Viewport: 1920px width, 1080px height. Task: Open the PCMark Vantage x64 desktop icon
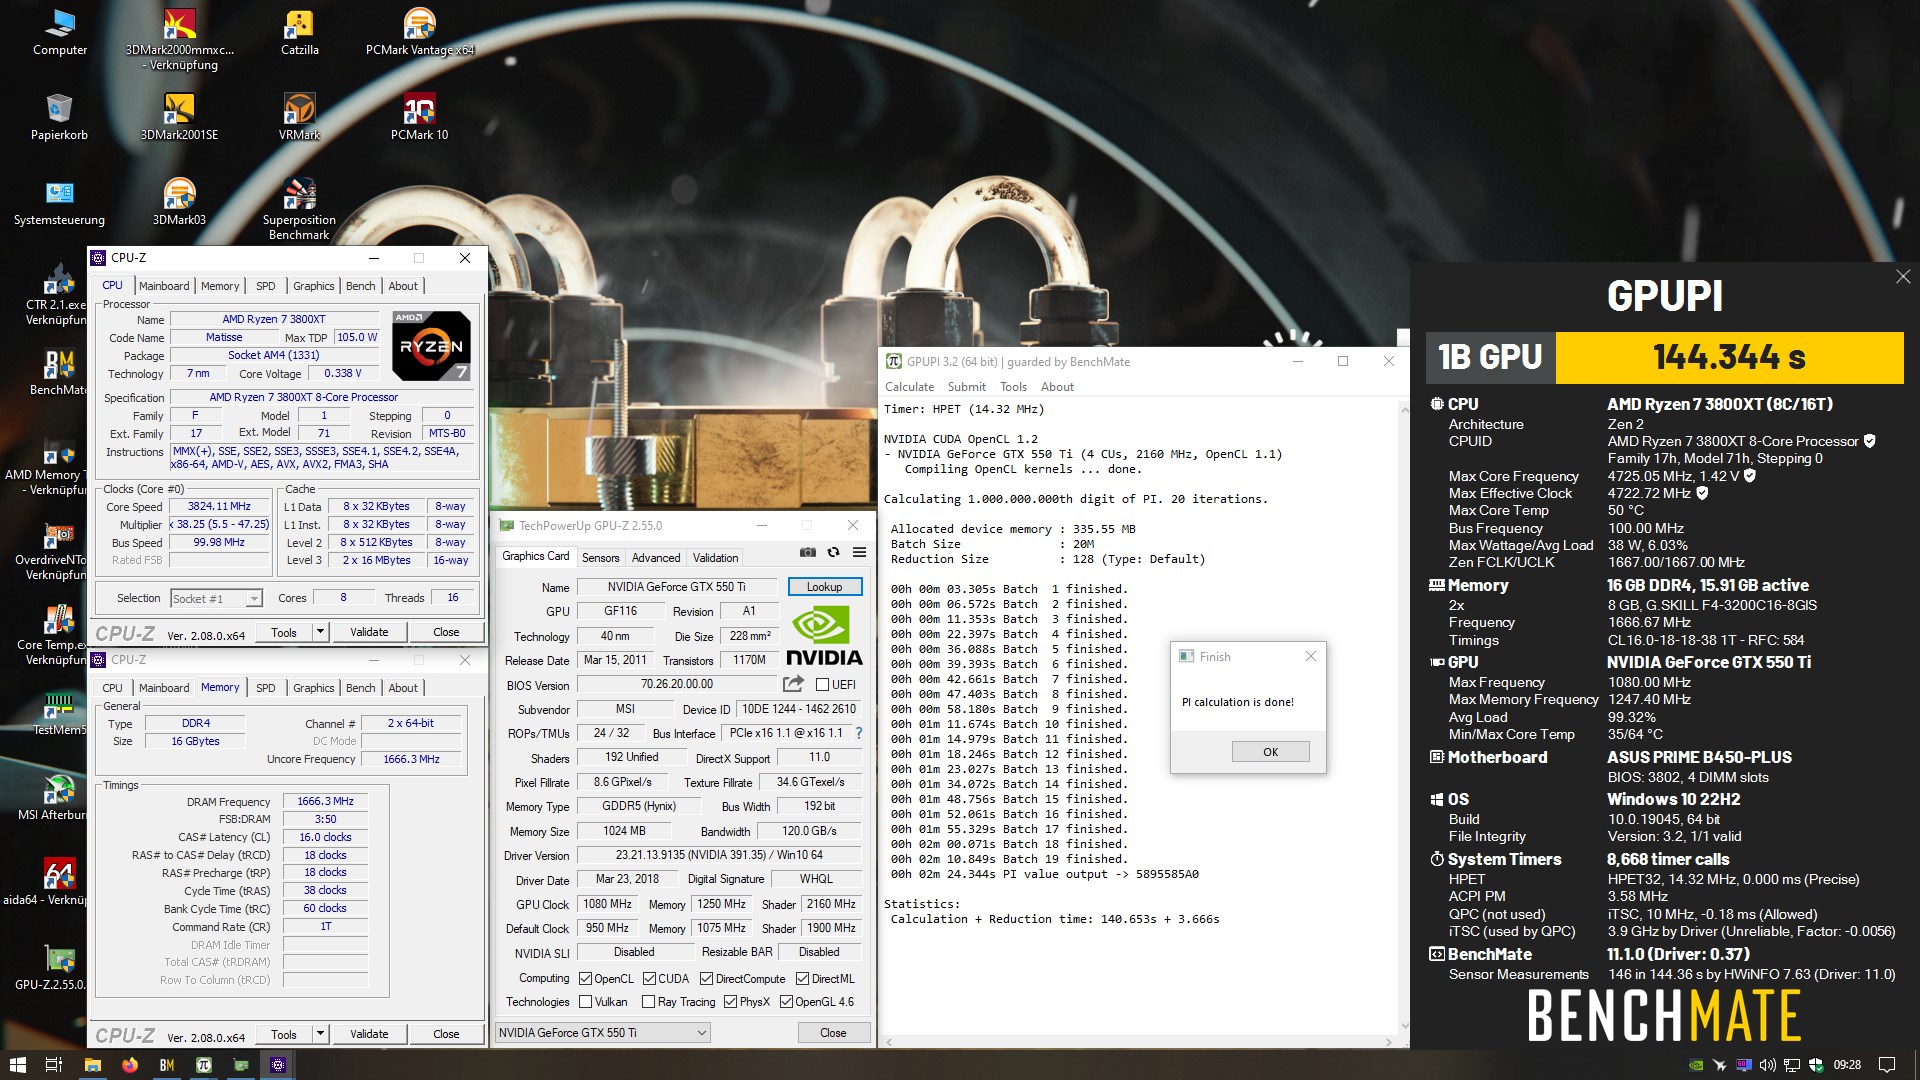419,32
